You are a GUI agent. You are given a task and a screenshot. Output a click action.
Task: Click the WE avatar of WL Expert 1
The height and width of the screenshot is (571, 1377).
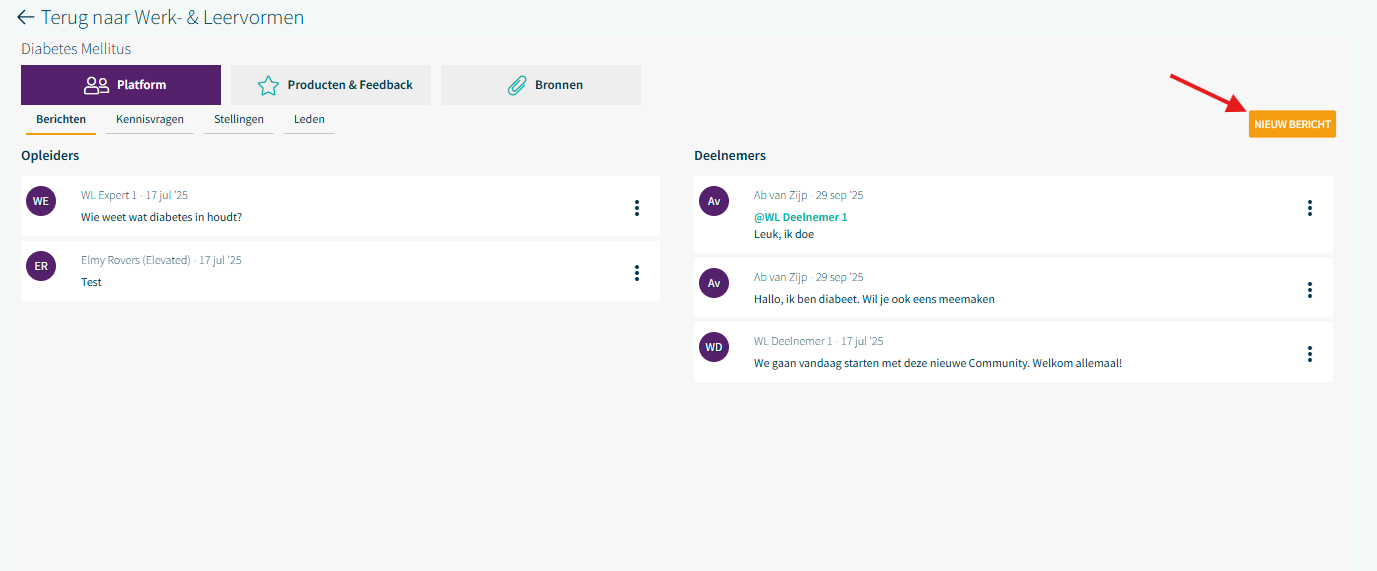(x=41, y=201)
